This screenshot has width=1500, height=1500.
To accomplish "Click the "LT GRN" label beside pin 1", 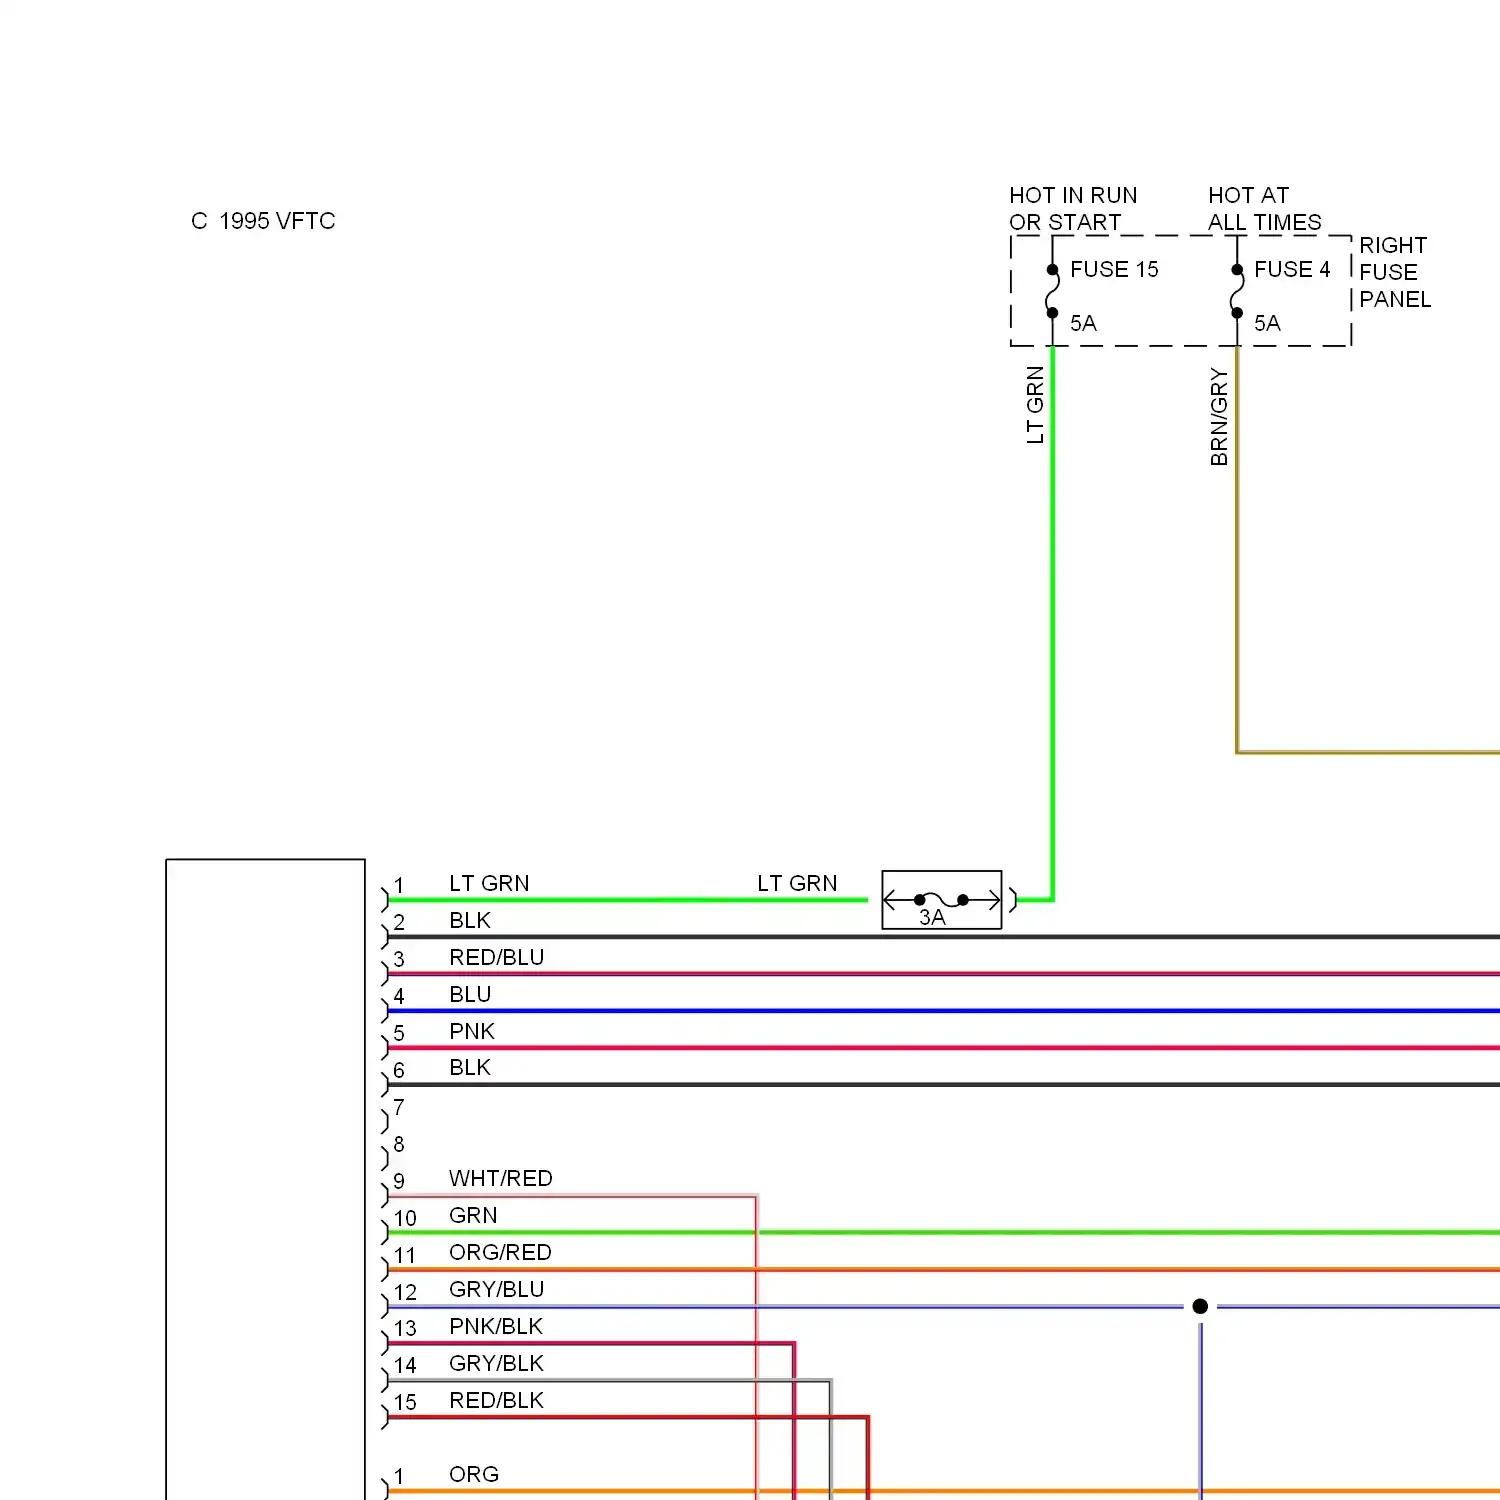I will coord(489,883).
